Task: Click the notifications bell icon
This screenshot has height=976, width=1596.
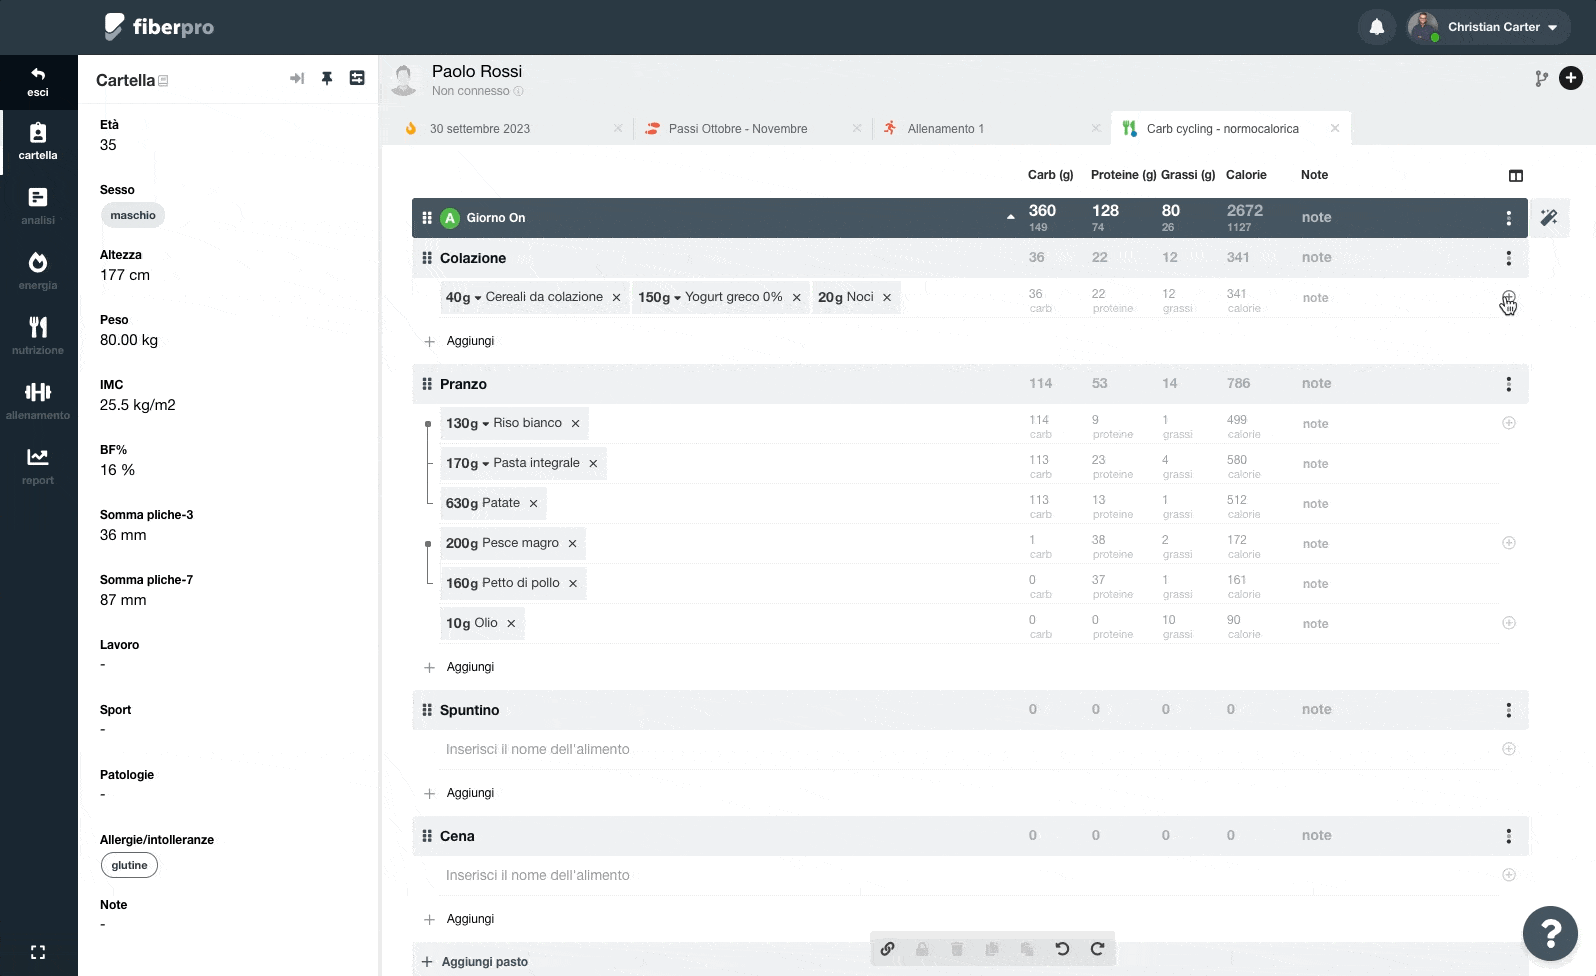Action: (1377, 27)
